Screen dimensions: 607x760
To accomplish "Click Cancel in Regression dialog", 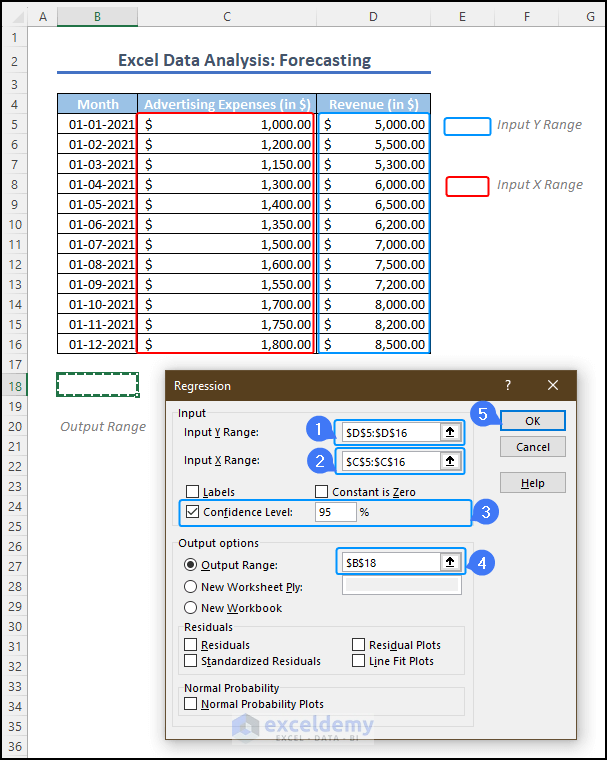I will point(532,447).
